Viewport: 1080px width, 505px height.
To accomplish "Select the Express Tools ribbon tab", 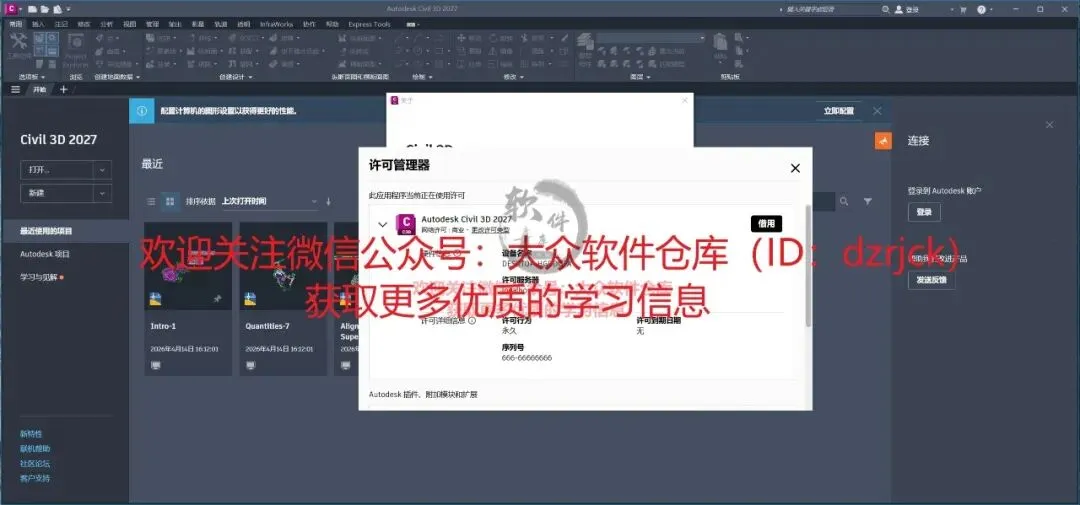I will (x=369, y=24).
